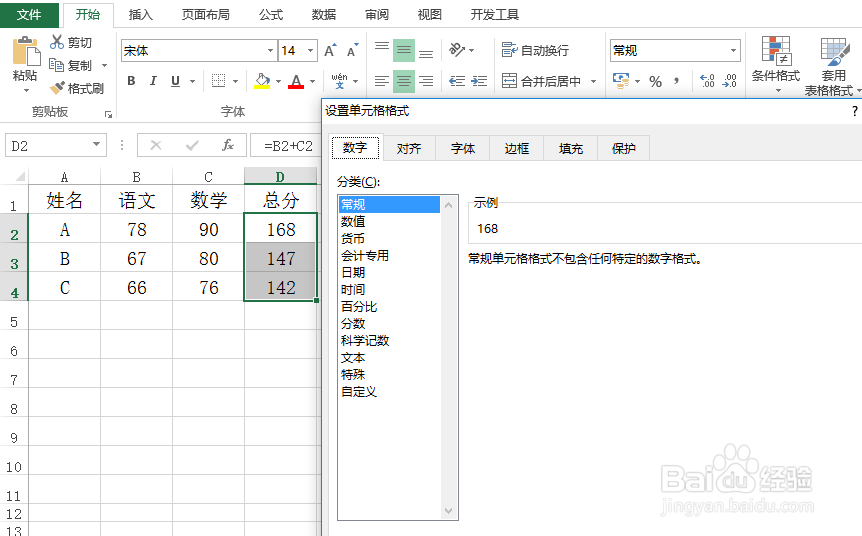Viewport: 862px width, 536px height.
Task: Expand fill color dropdown arrow
Action: (x=278, y=81)
